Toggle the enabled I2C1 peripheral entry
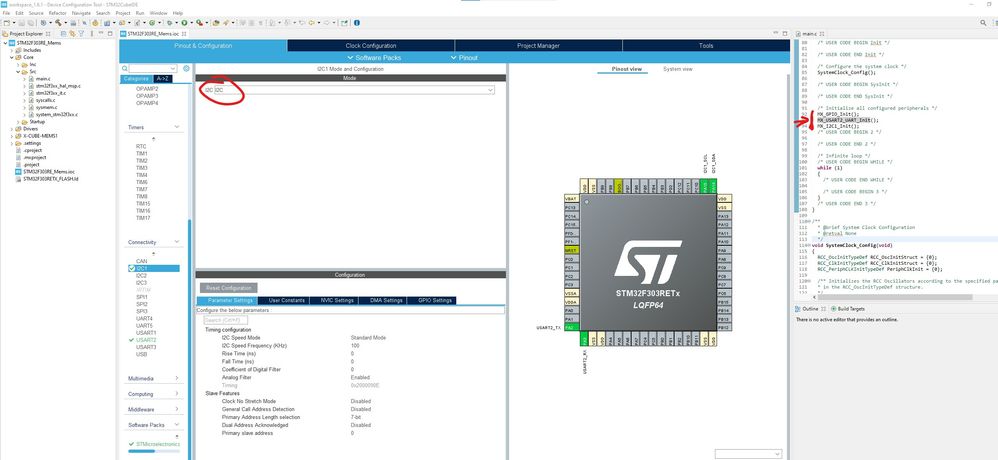998x460 pixels. coord(153,268)
